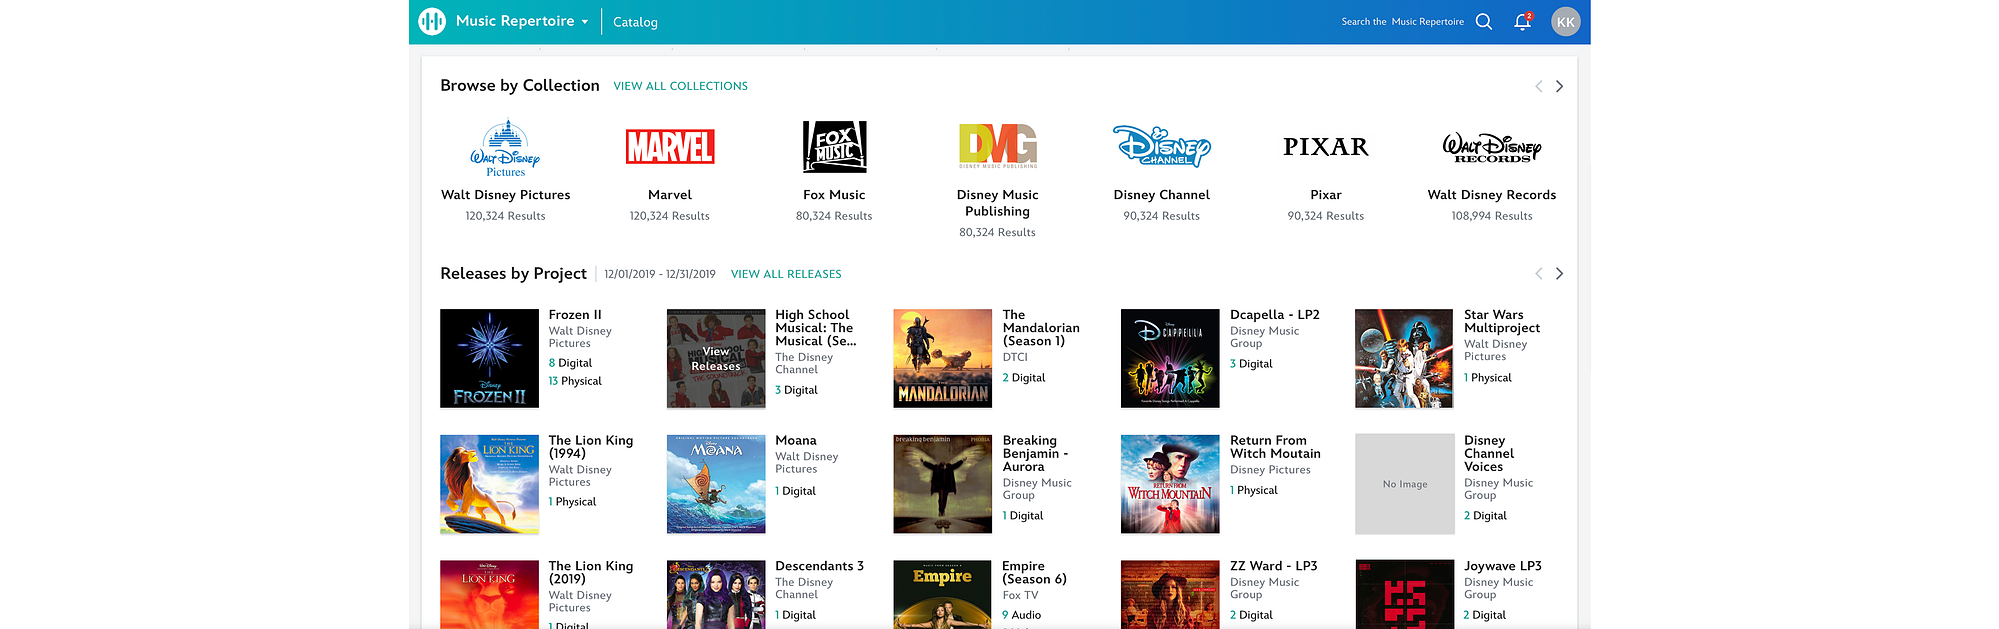1999x629 pixels.
Task: Open the search magnifier icon
Action: point(1484,21)
